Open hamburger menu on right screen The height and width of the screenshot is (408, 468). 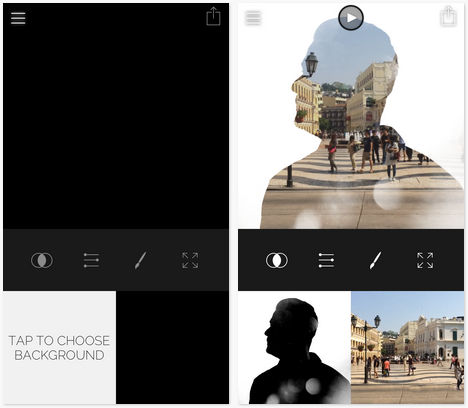tap(253, 18)
